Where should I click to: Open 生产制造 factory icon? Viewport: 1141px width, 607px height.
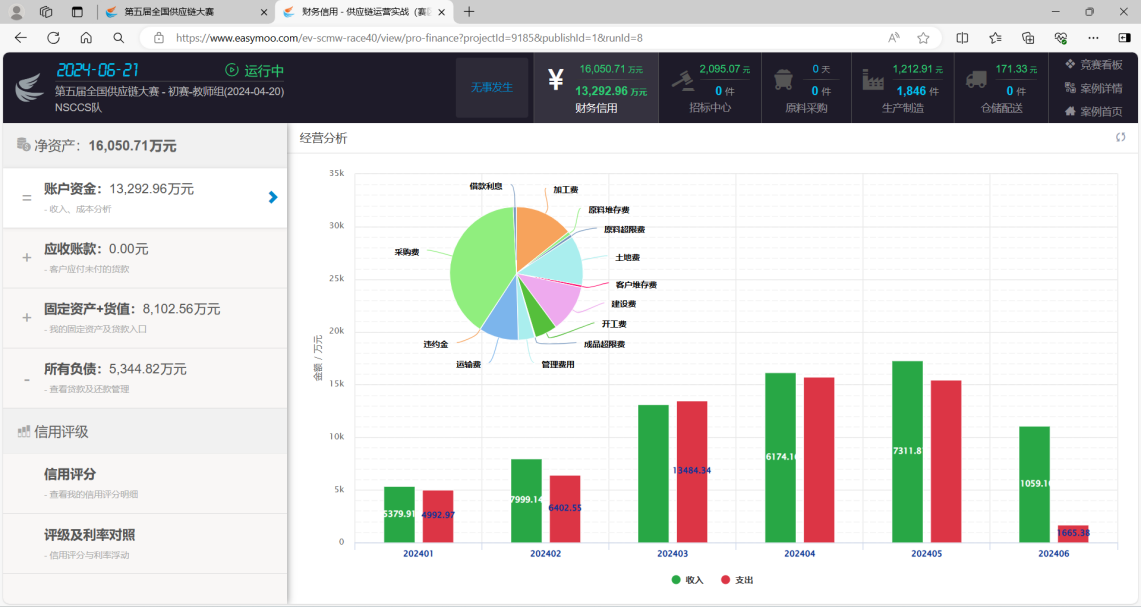875,81
